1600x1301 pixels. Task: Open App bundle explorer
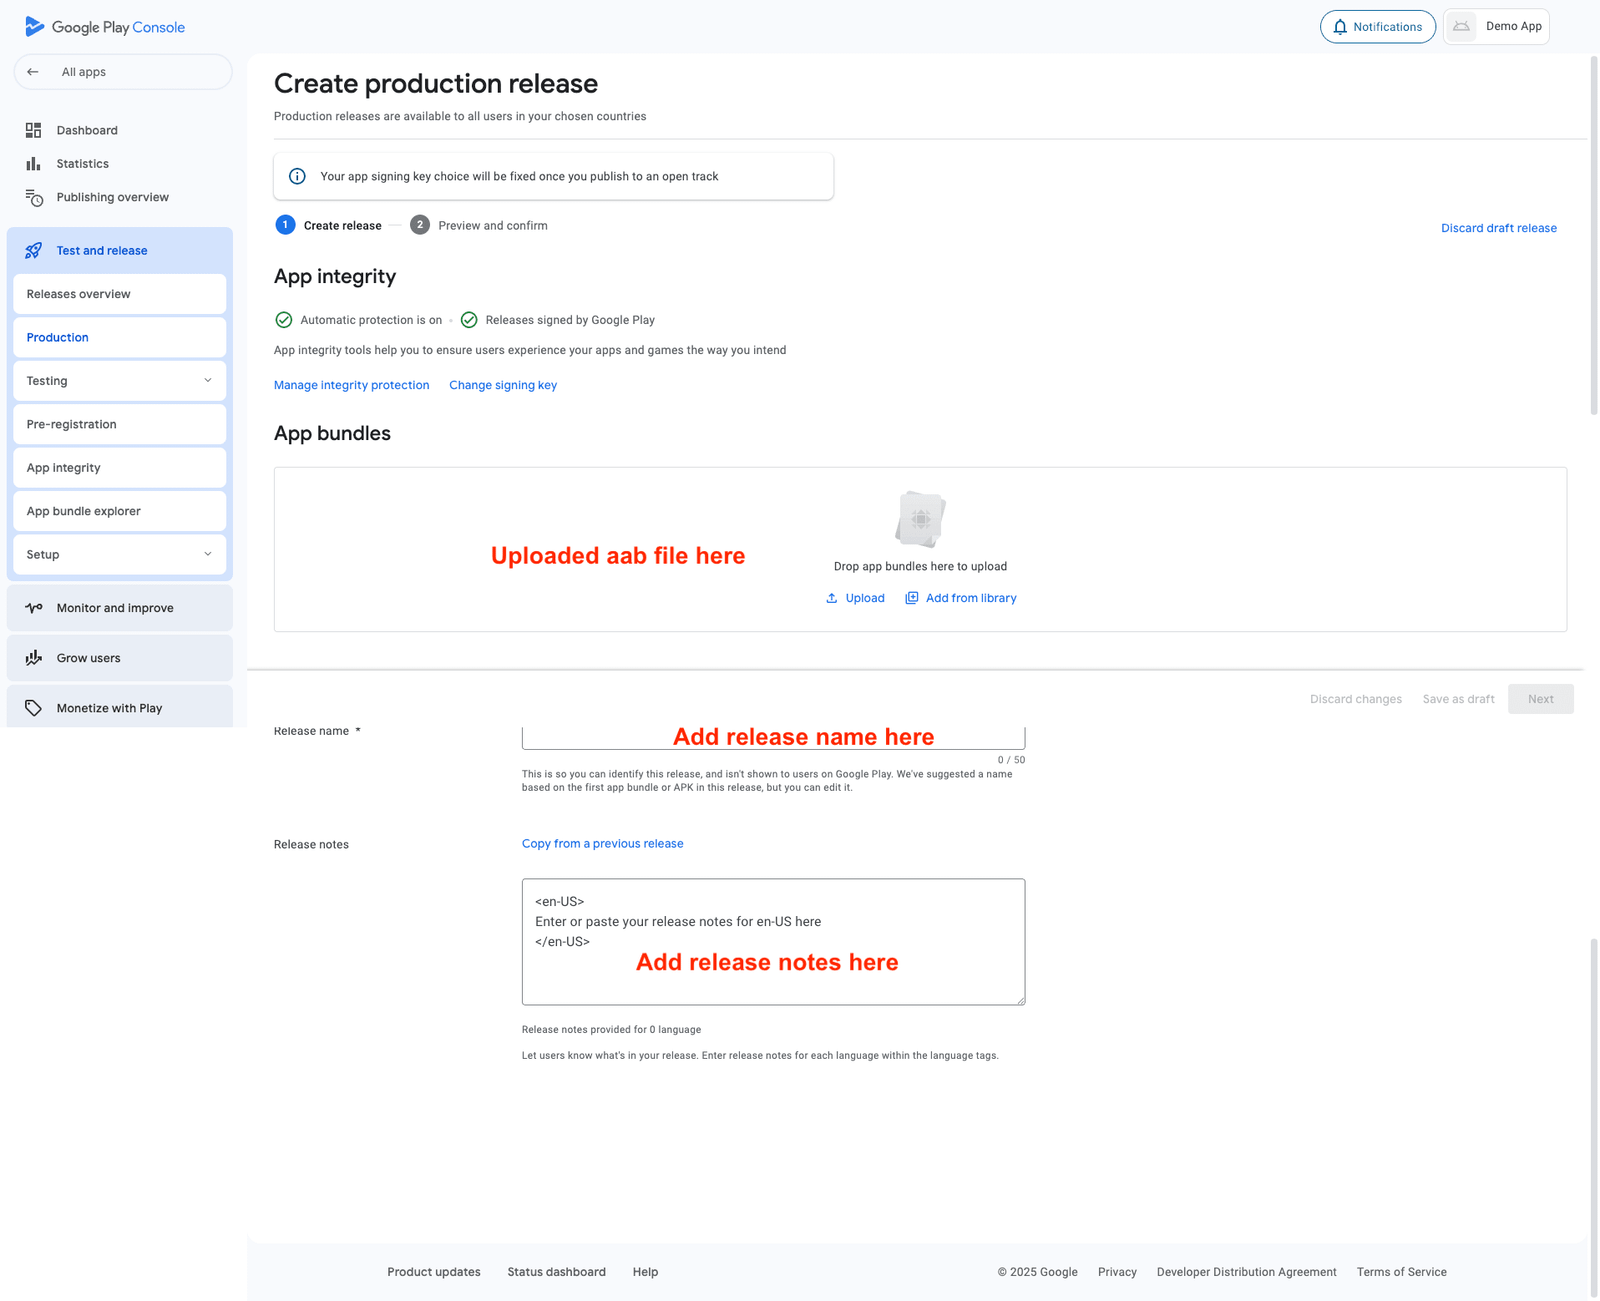(x=120, y=511)
